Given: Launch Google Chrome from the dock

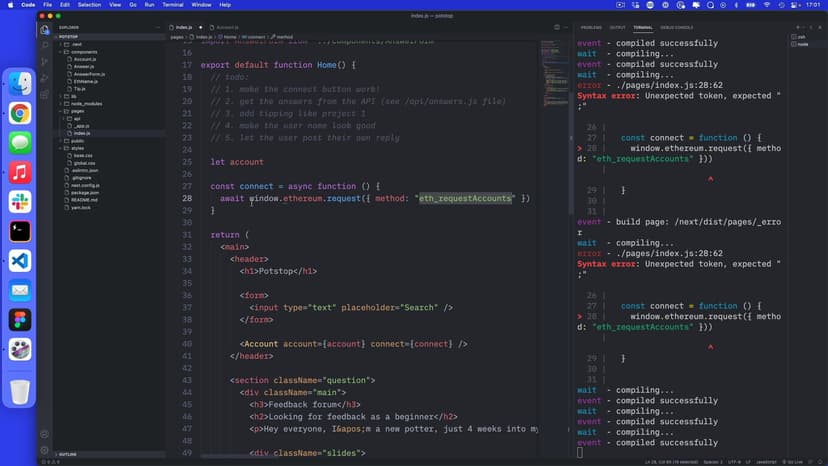Looking at the screenshot, I should 20,113.
